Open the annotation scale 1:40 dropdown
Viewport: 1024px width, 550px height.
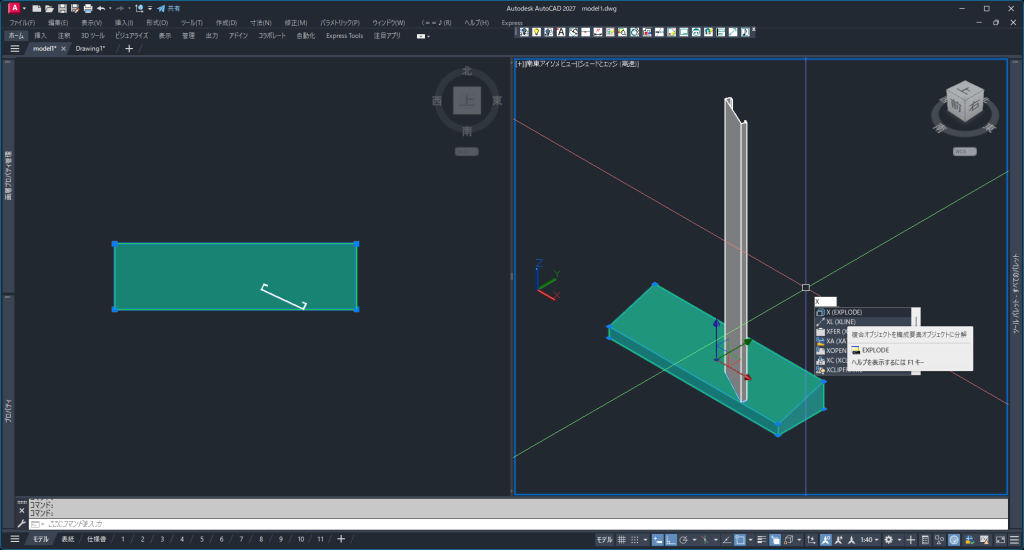click(x=871, y=540)
